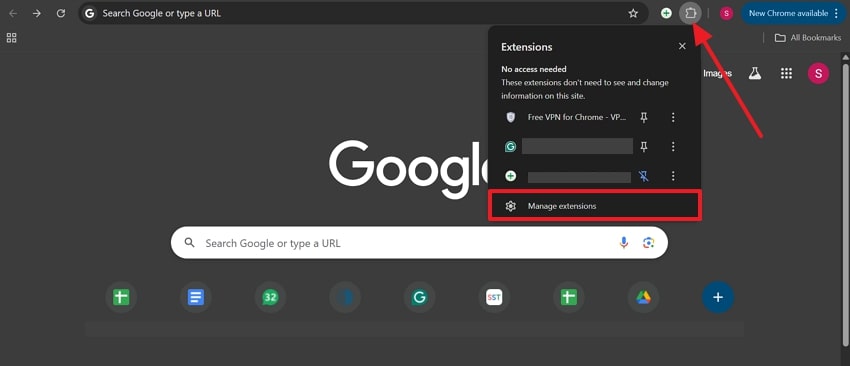
Task: Open the apps grid shortcut in bookmarks bar
Action: point(11,37)
